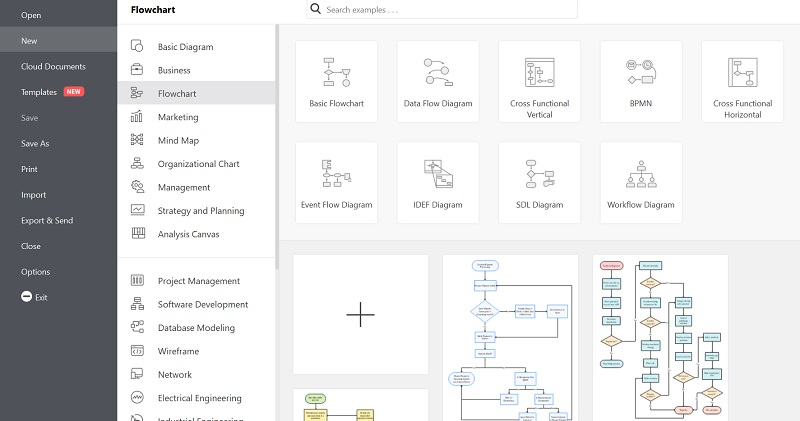The width and height of the screenshot is (800, 421).
Task: Select the Electrical Engineering text label
Action: tap(200, 398)
